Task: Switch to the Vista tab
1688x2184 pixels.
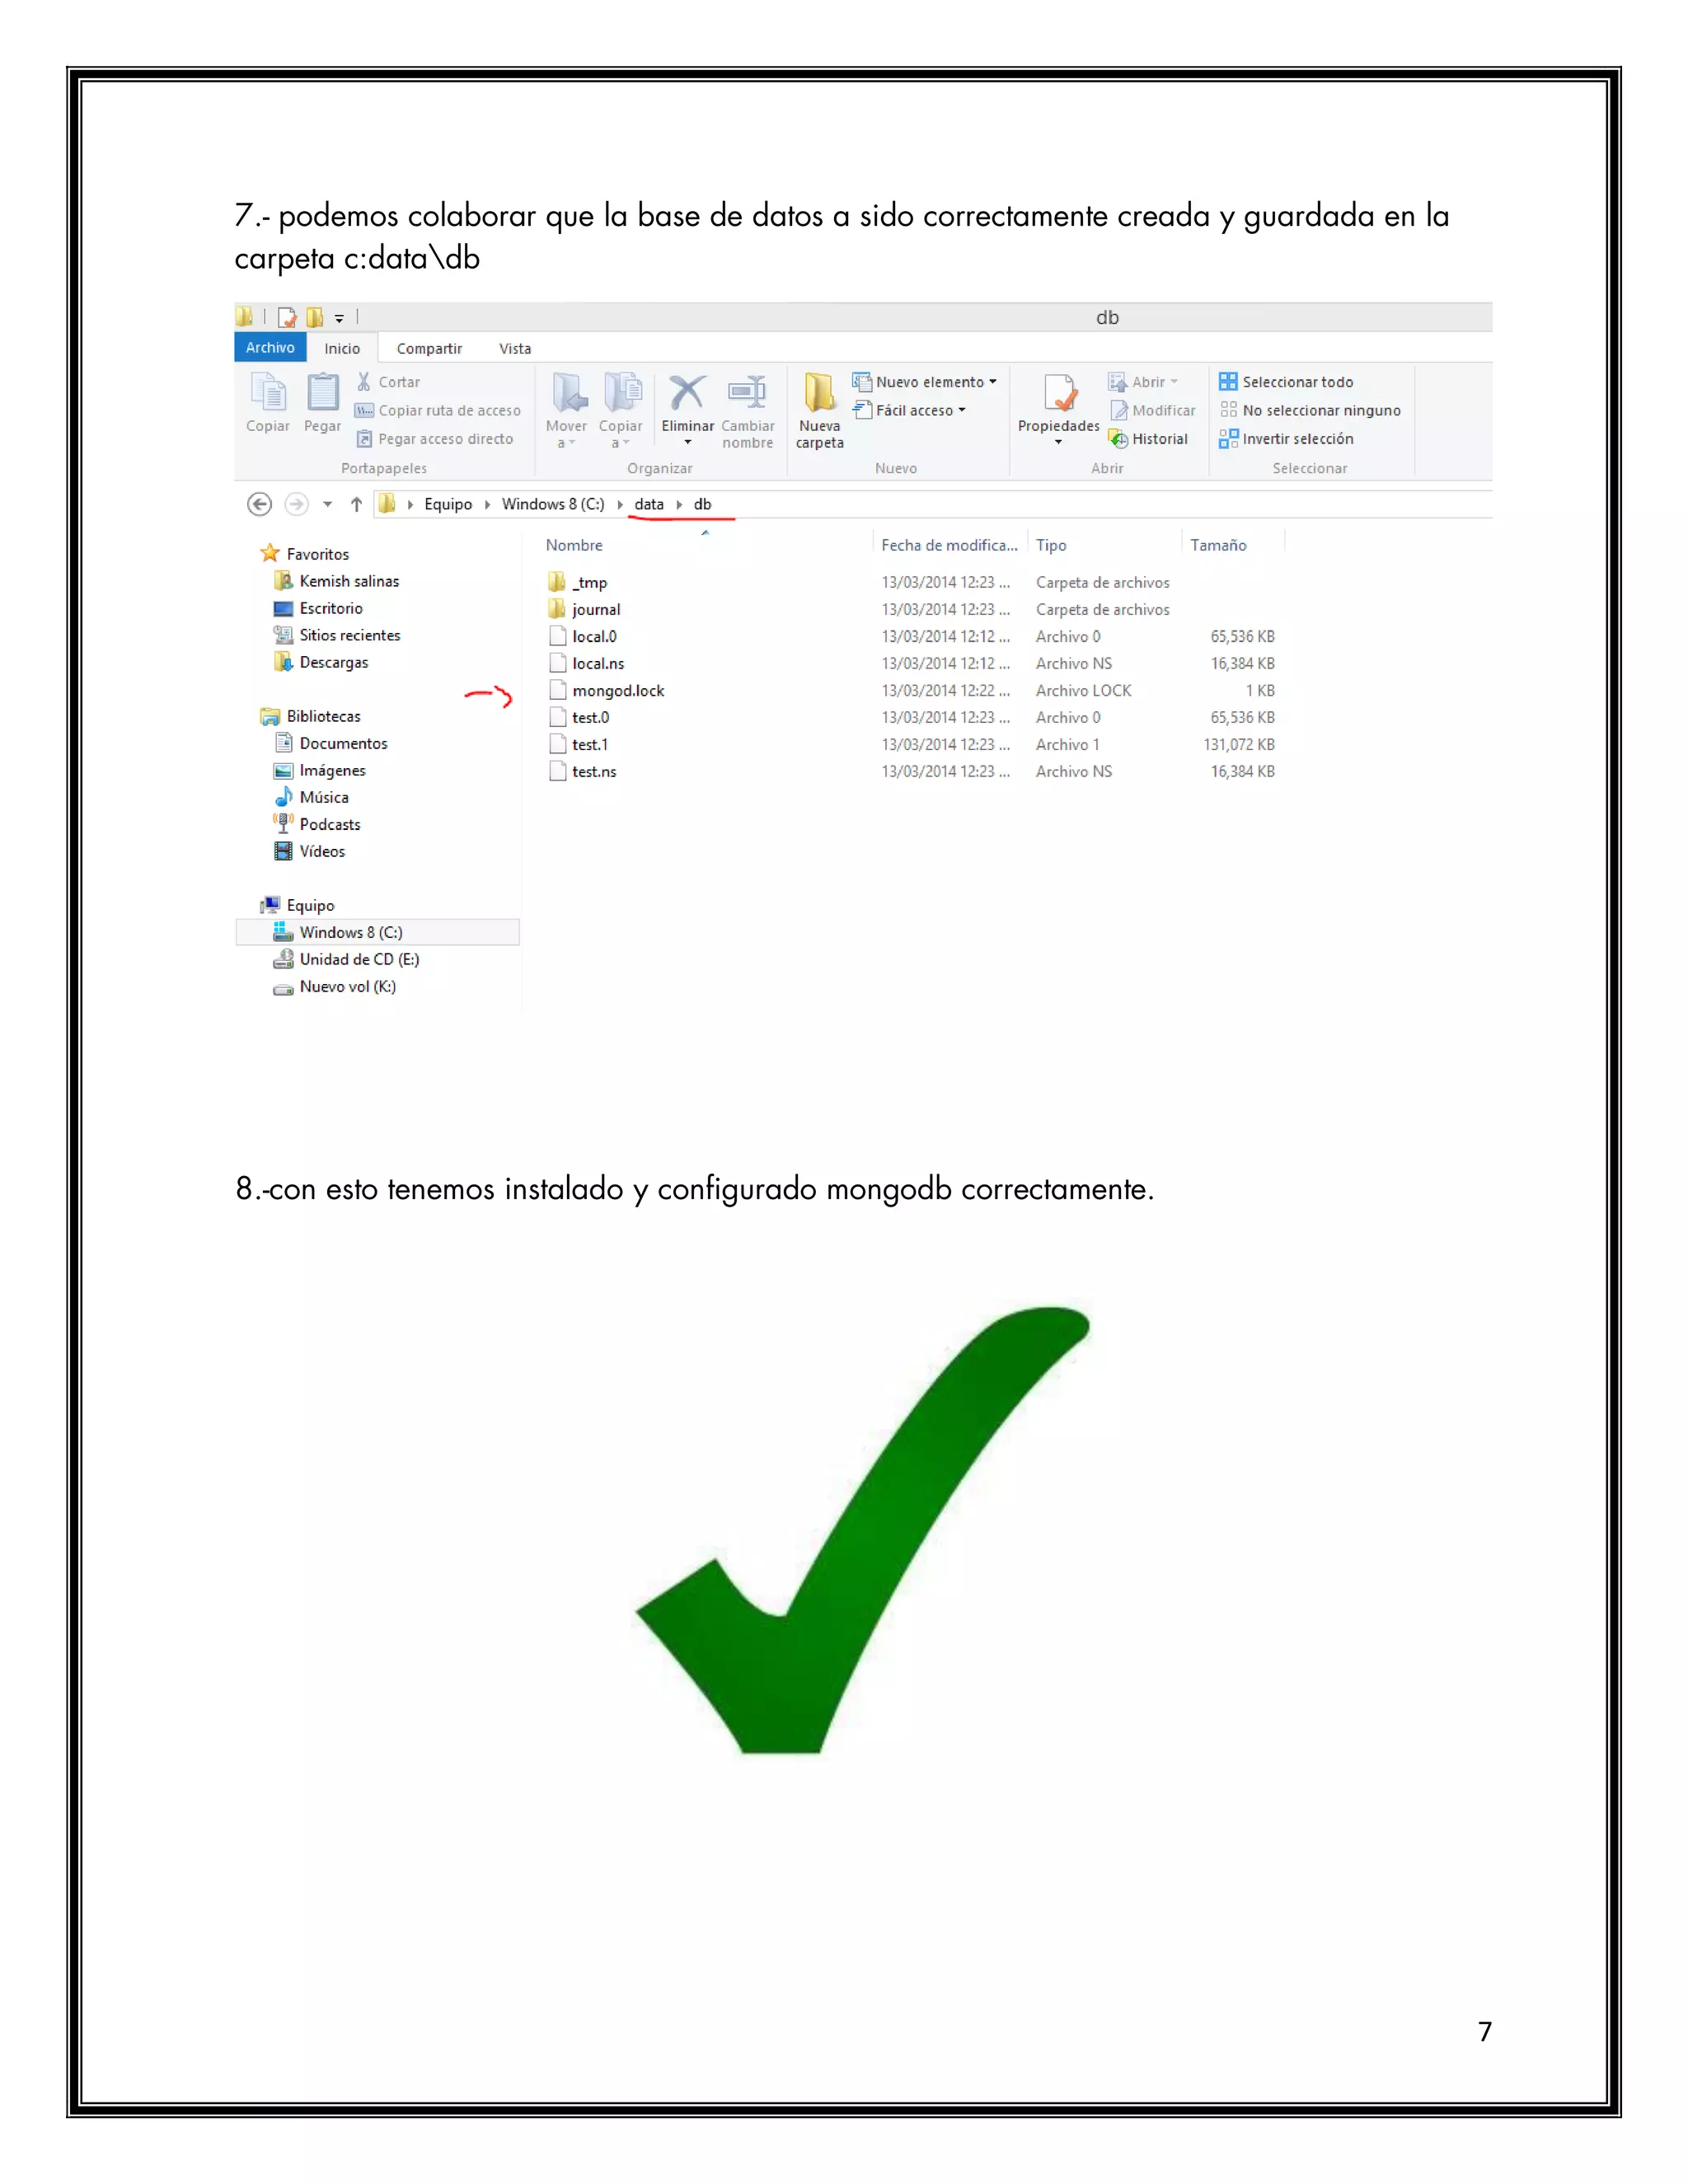Action: click(x=515, y=348)
